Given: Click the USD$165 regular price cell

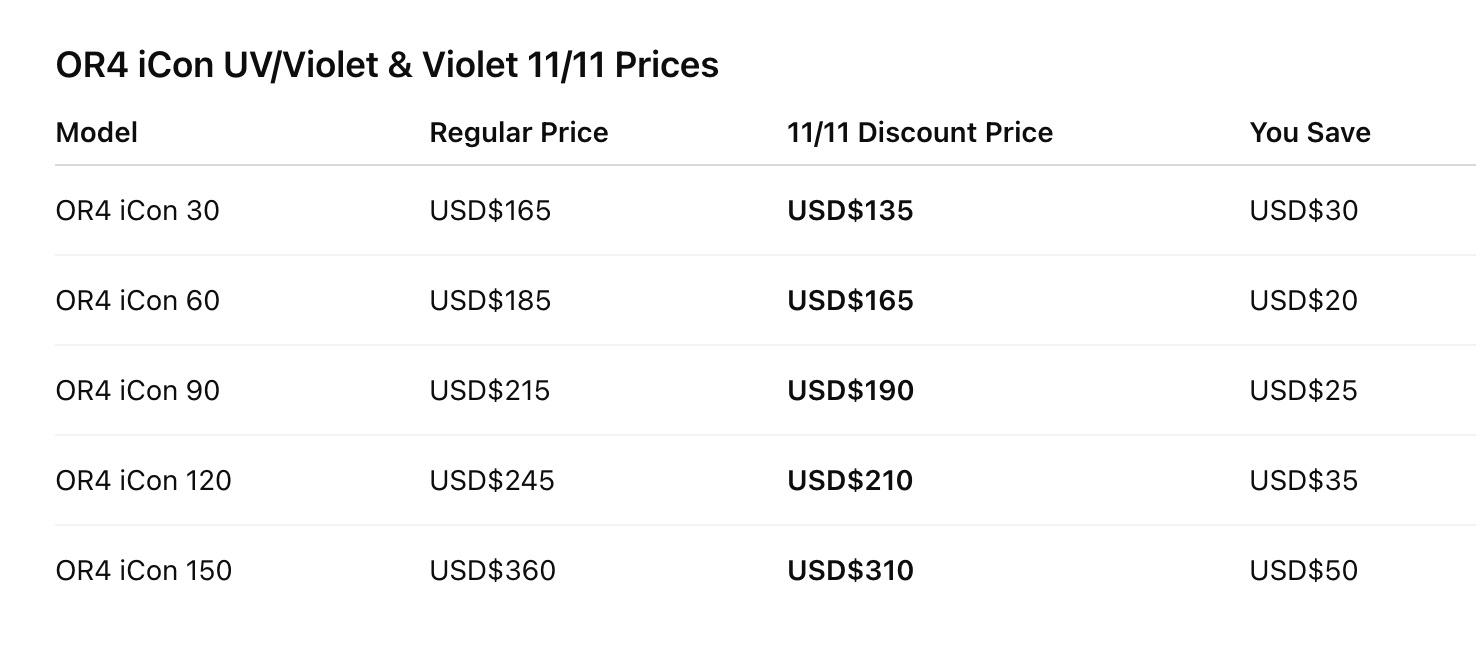Looking at the screenshot, I should (x=490, y=211).
